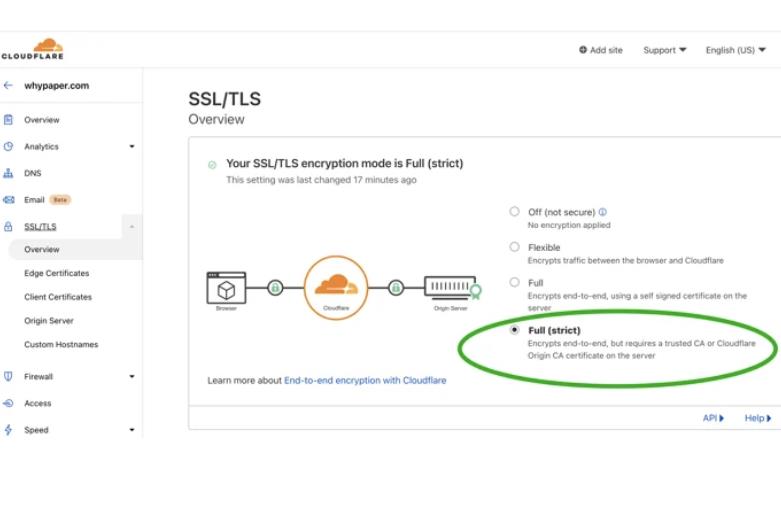Choose the Full encryption radio option

coord(514,283)
